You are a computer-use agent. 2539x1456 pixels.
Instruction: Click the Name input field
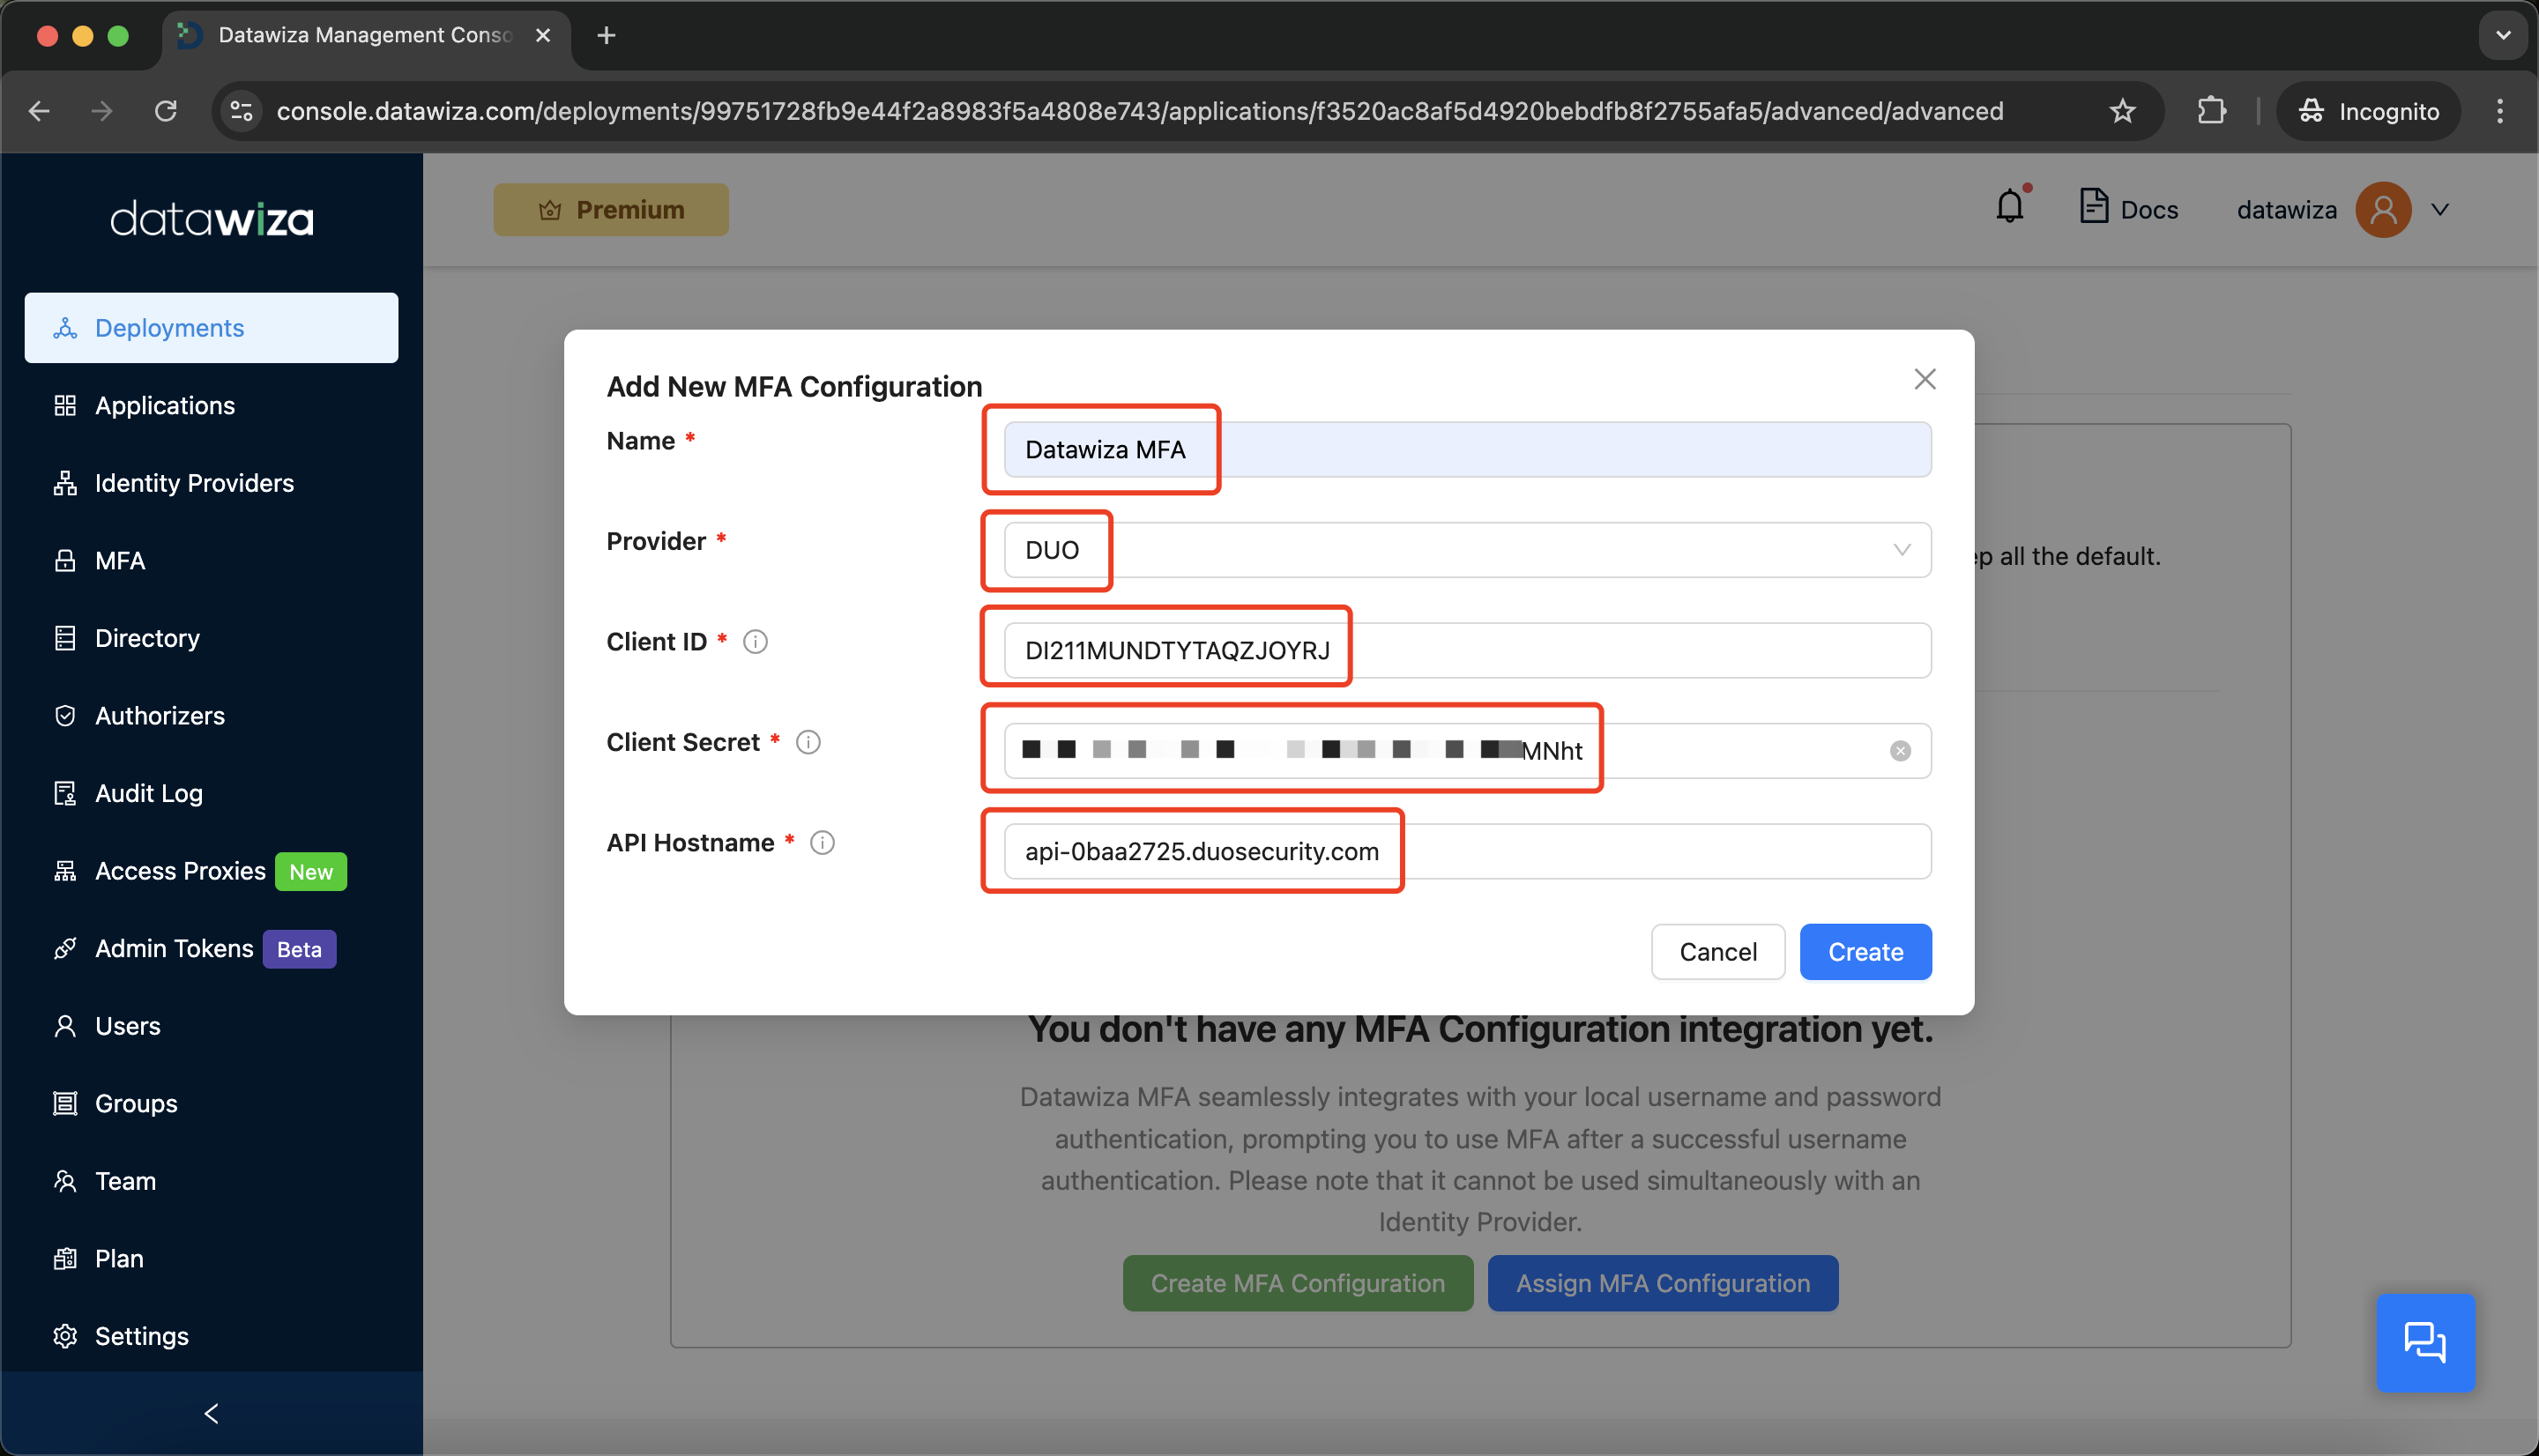pyautogui.click(x=1467, y=450)
